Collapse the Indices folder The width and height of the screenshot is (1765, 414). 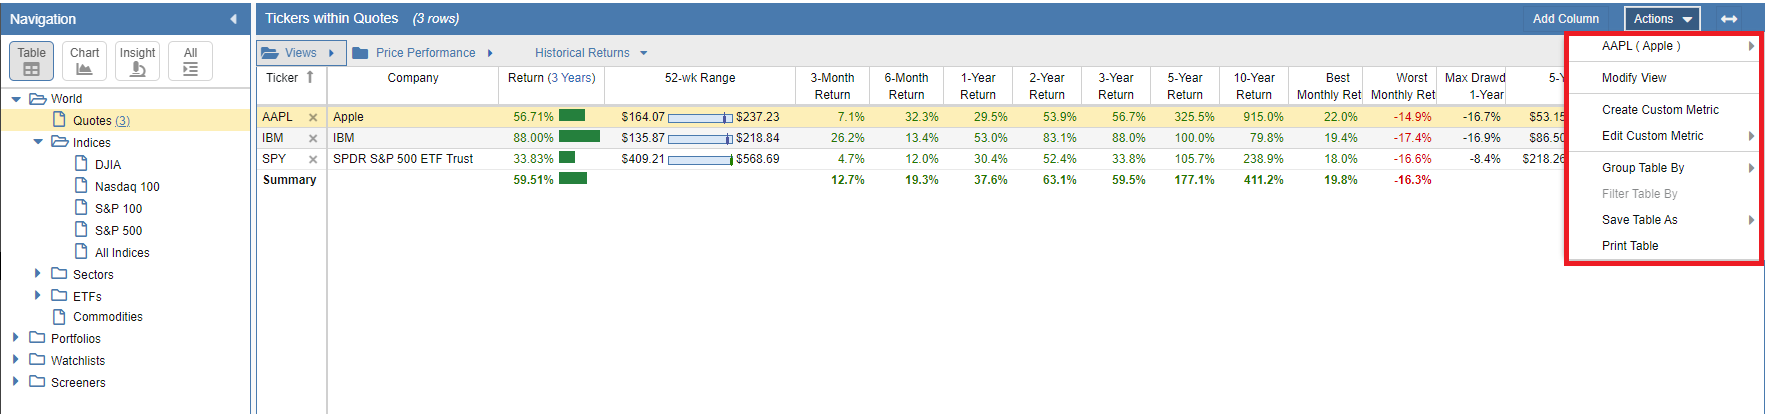tap(38, 142)
